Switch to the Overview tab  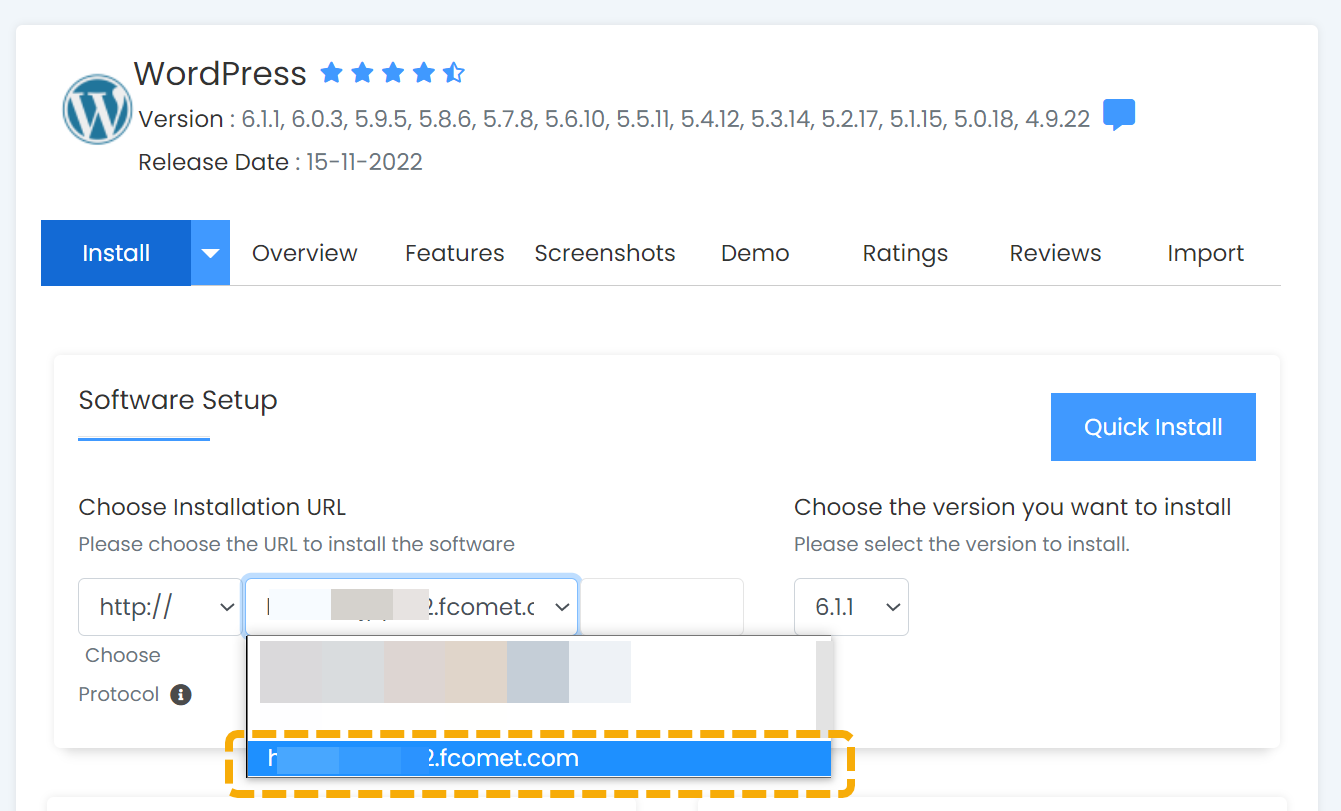pos(305,253)
